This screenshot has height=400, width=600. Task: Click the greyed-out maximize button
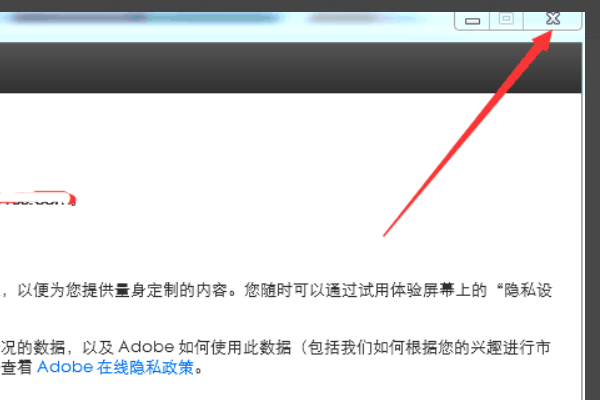click(506, 19)
